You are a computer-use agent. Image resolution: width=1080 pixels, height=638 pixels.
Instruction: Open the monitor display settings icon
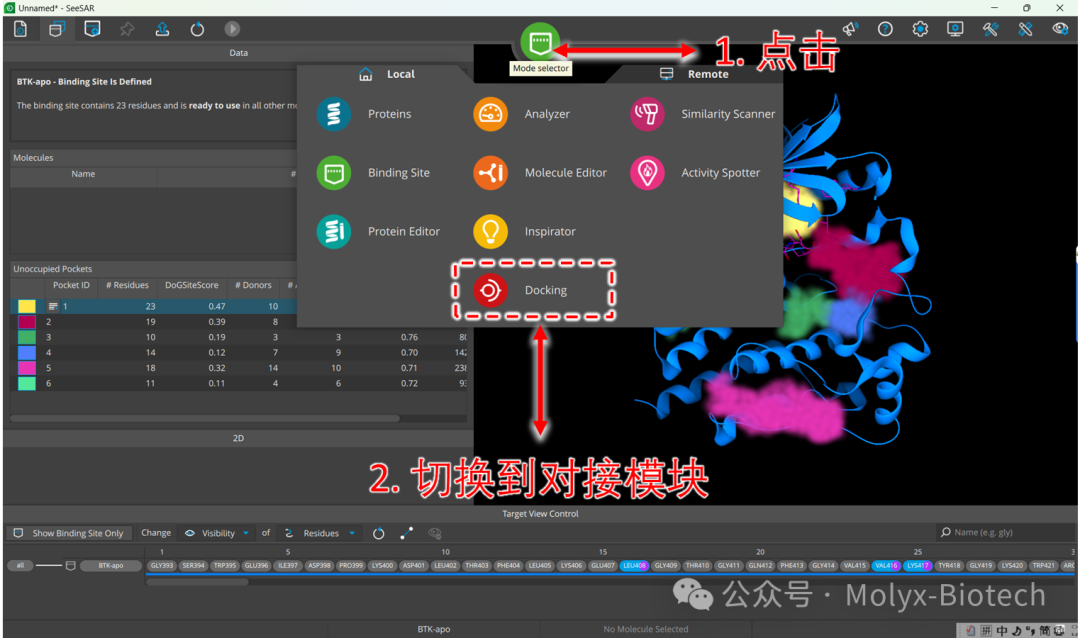click(955, 29)
